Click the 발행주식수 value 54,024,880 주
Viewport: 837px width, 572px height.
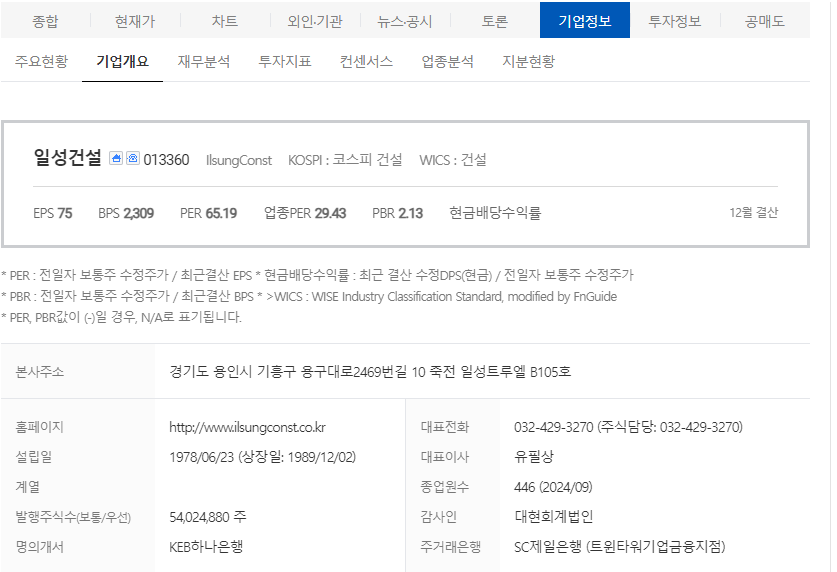pyautogui.click(x=208, y=517)
